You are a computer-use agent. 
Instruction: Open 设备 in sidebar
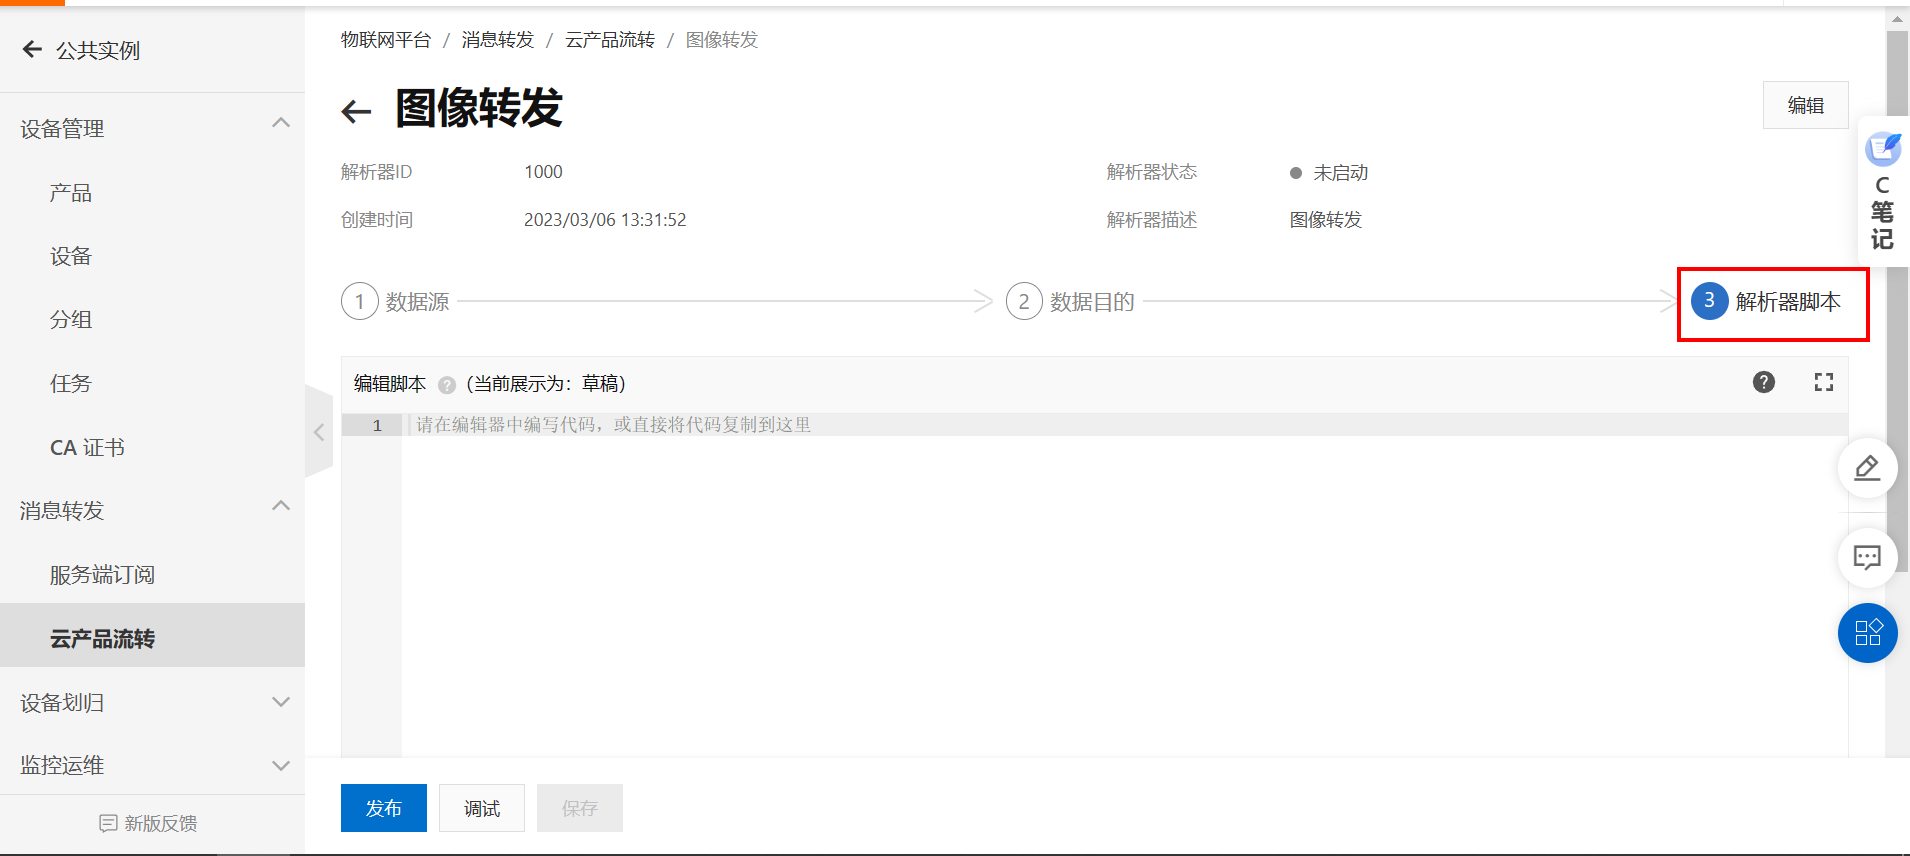[x=71, y=256]
